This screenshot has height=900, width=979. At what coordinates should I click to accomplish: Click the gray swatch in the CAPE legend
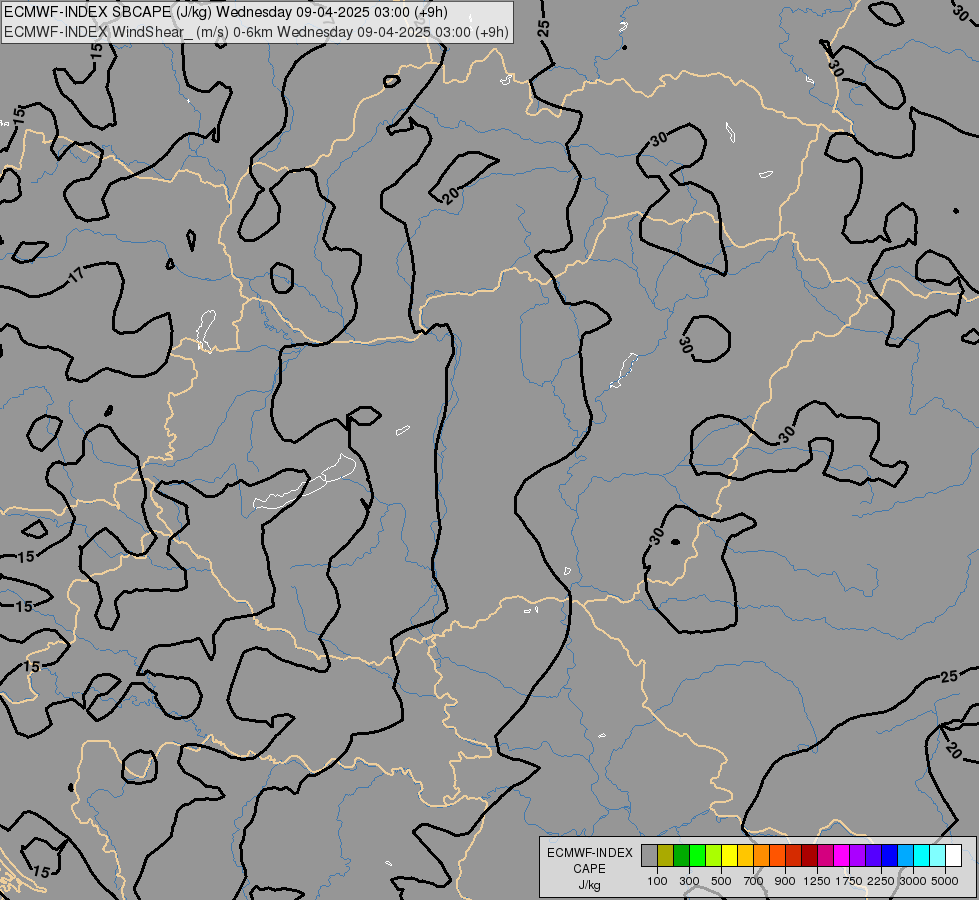pyautogui.click(x=649, y=855)
